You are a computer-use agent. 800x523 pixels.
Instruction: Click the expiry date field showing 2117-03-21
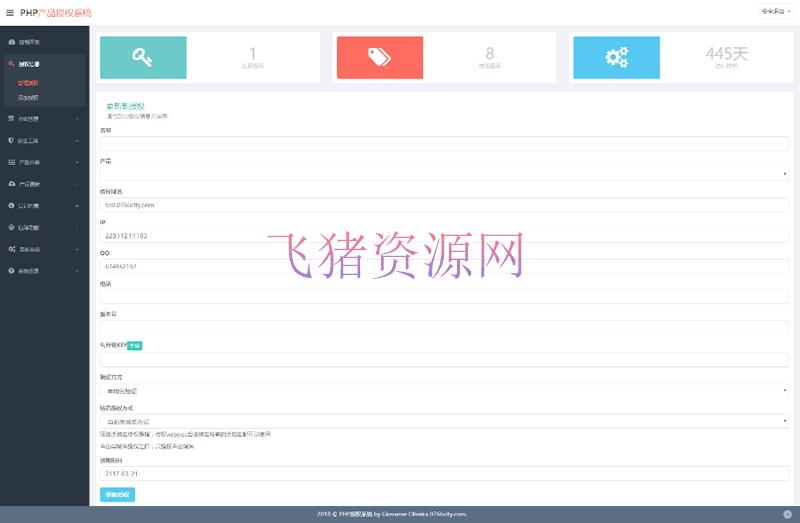tap(444, 472)
